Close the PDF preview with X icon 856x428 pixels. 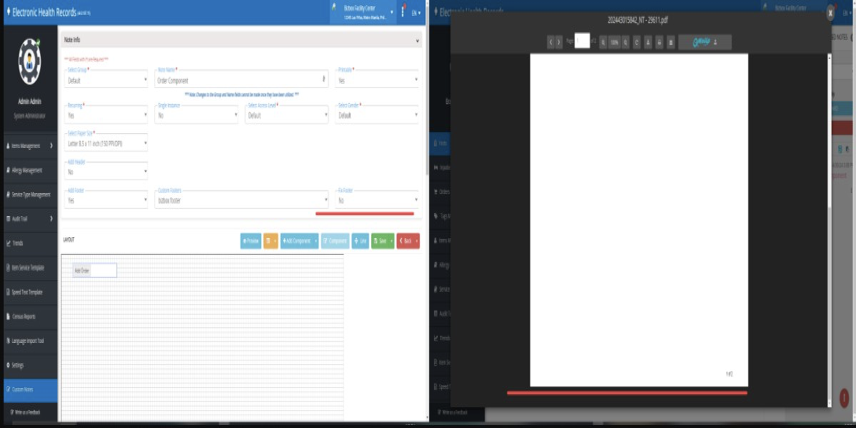point(830,13)
